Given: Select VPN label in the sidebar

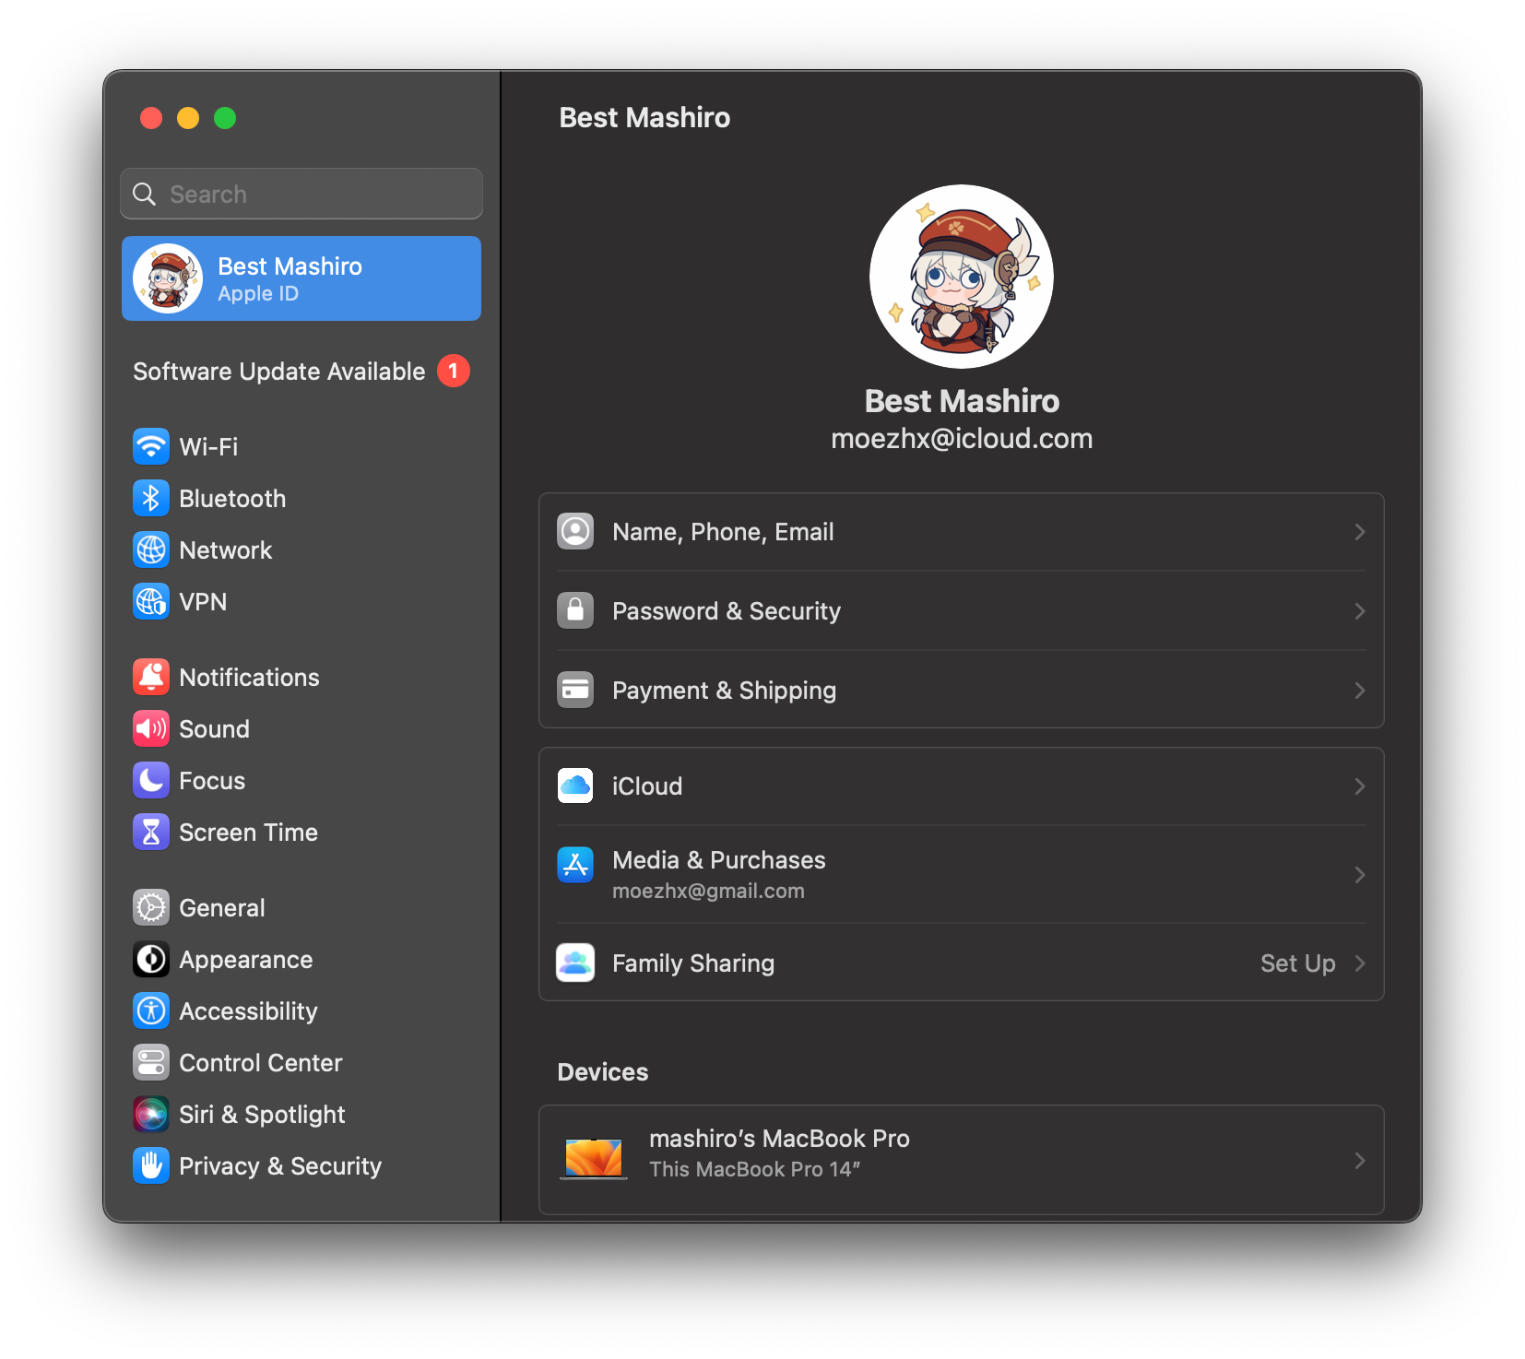Looking at the screenshot, I should 203,602.
